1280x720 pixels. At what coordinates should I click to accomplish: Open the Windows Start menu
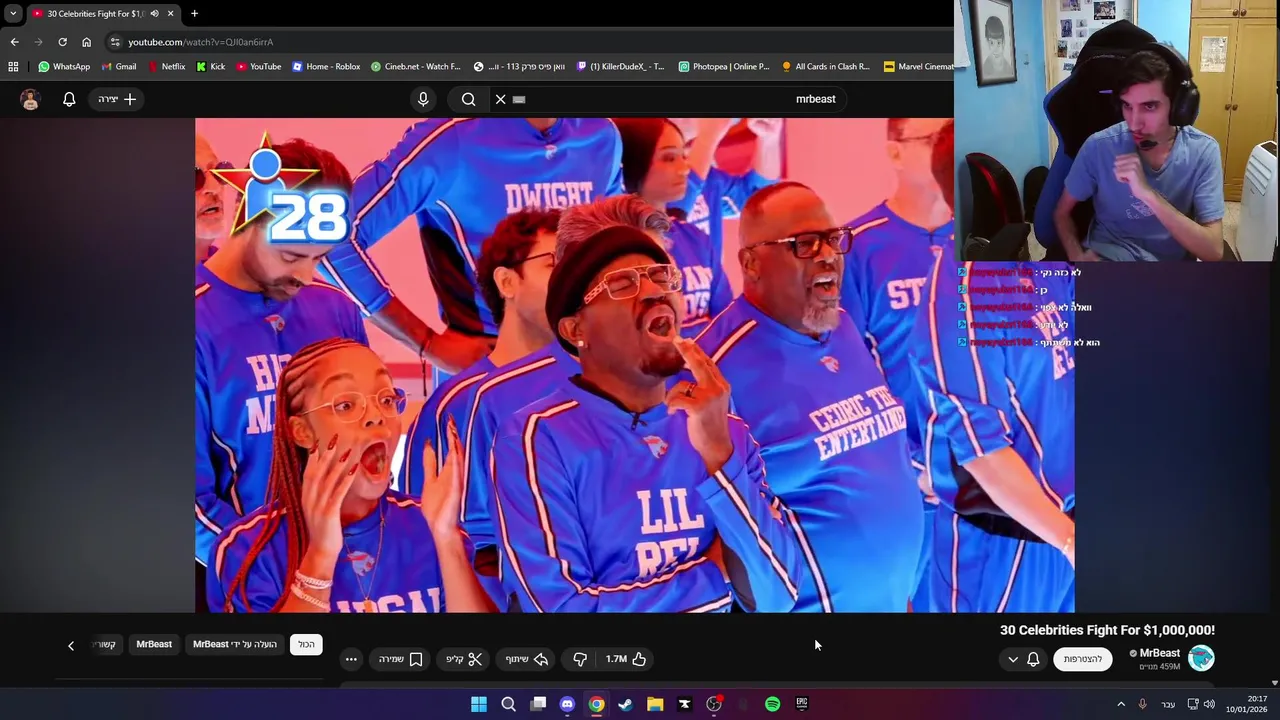[479, 704]
